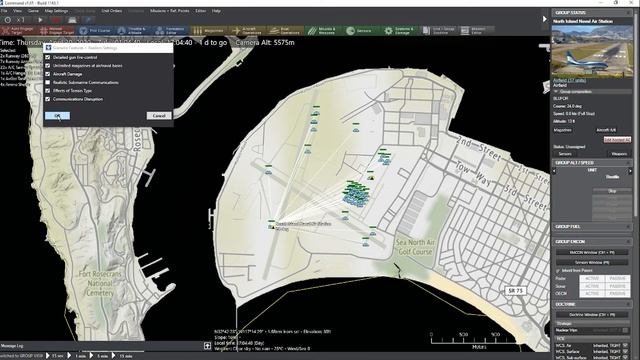Click the red record toolbar button
This screenshot has width=640, height=360.
point(56,20)
